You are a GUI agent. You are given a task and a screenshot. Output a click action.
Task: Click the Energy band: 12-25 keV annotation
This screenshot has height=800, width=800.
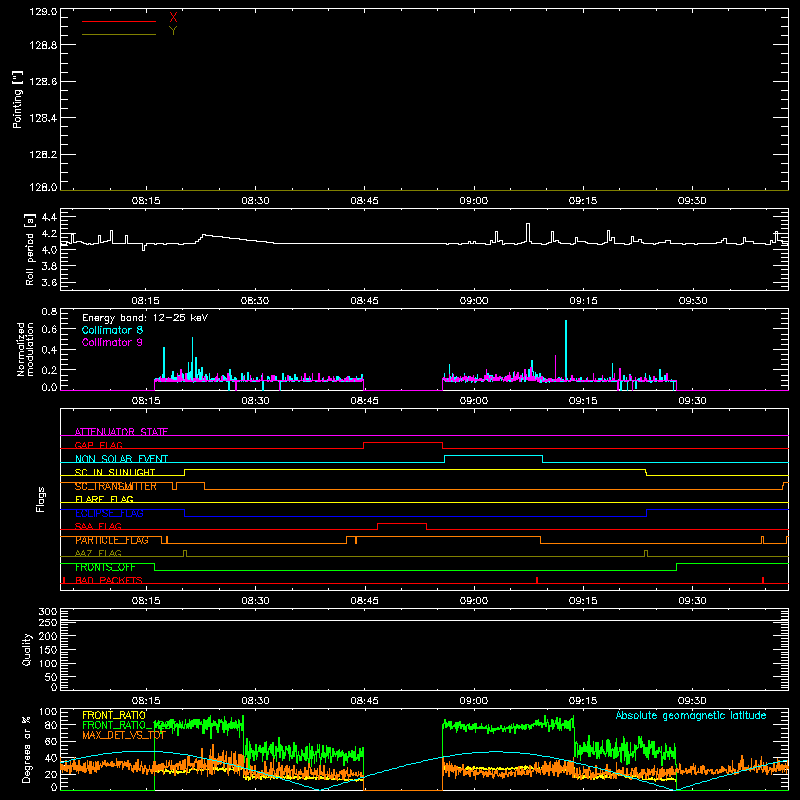(145, 318)
